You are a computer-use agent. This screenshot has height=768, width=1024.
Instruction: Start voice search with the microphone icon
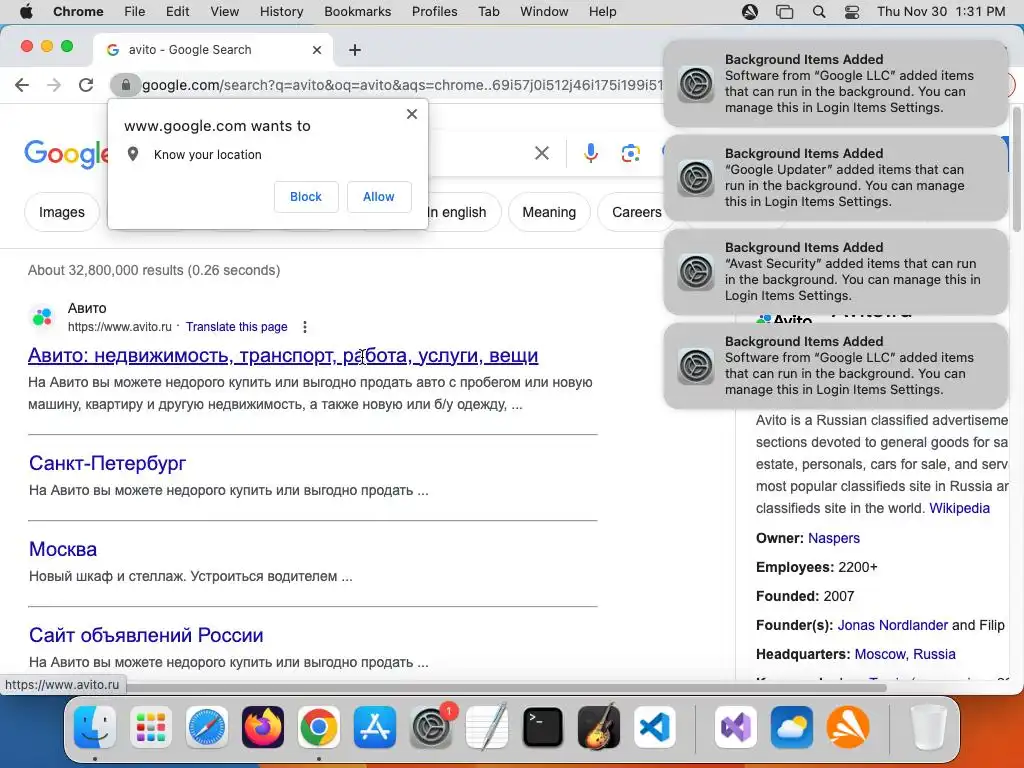pos(590,153)
